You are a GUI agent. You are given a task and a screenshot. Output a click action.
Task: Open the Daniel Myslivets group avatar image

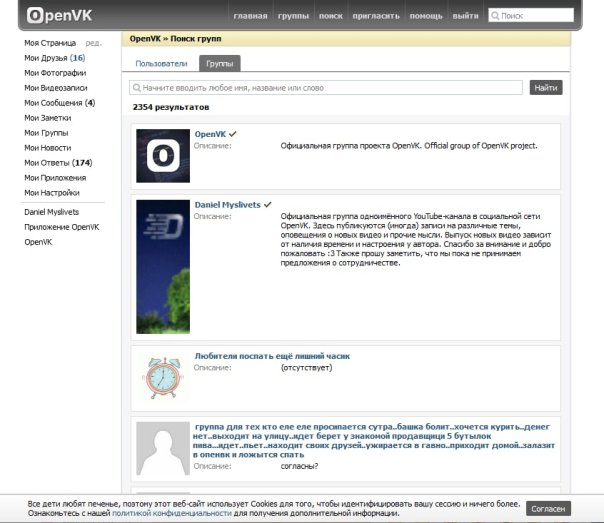pos(163,267)
